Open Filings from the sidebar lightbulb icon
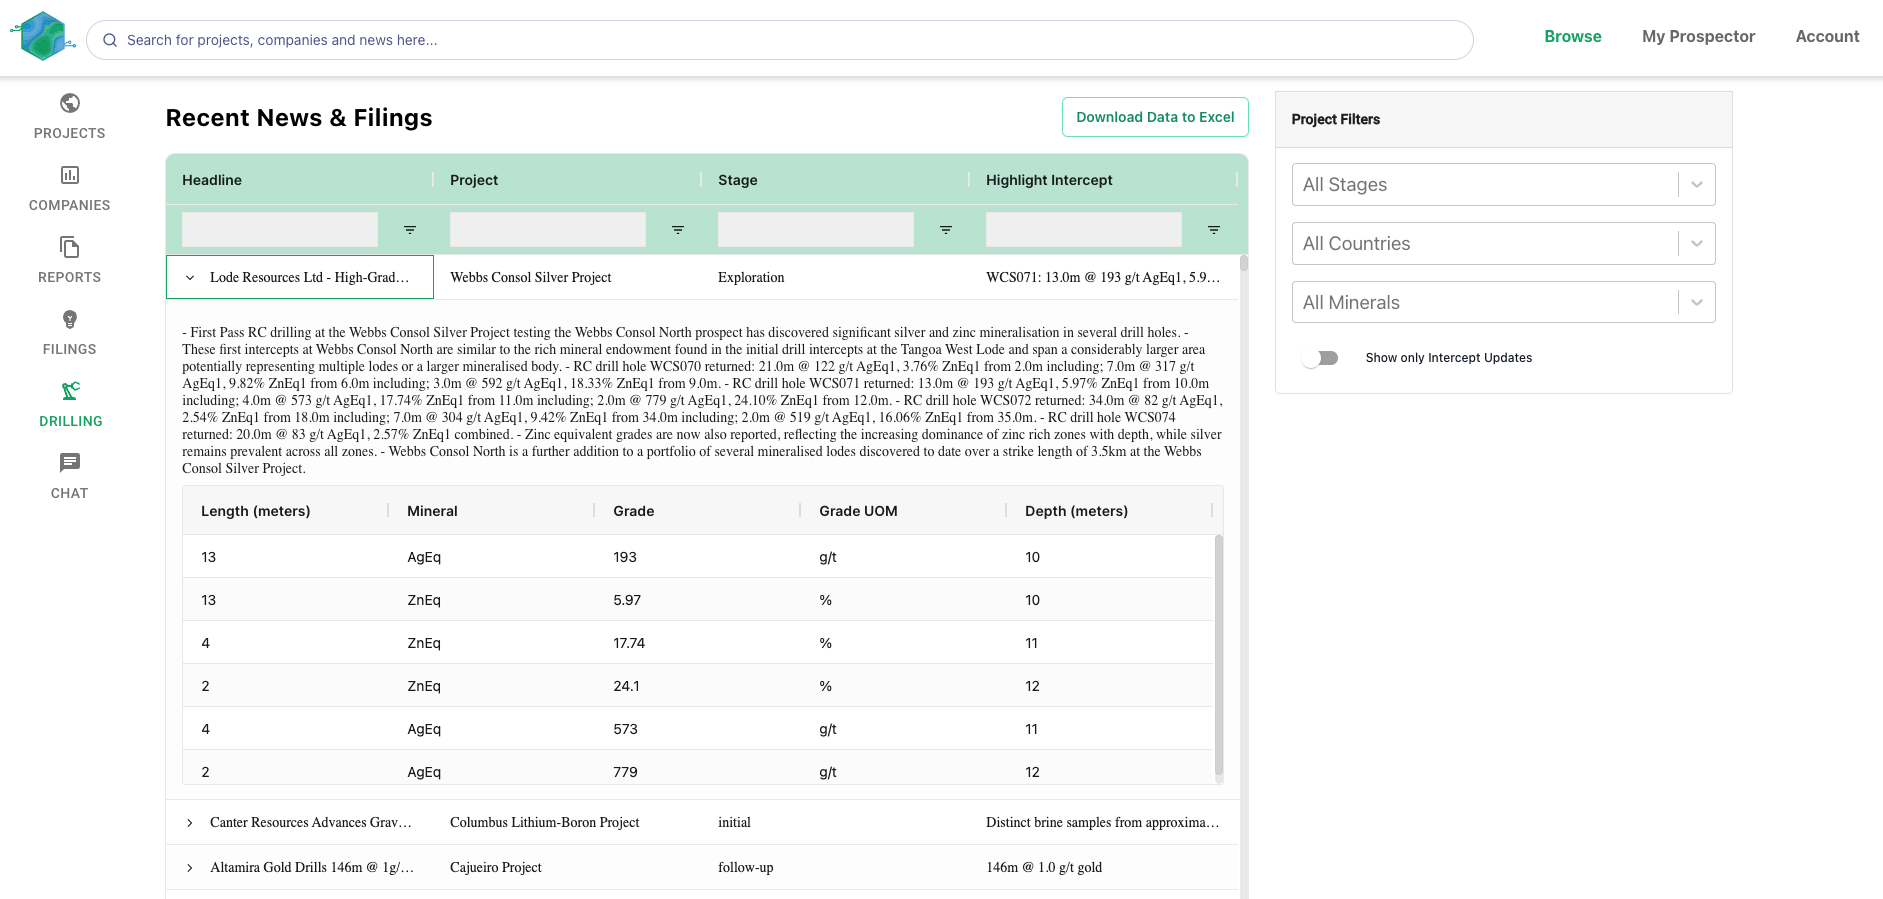The height and width of the screenshot is (899, 1883). pyautogui.click(x=70, y=319)
